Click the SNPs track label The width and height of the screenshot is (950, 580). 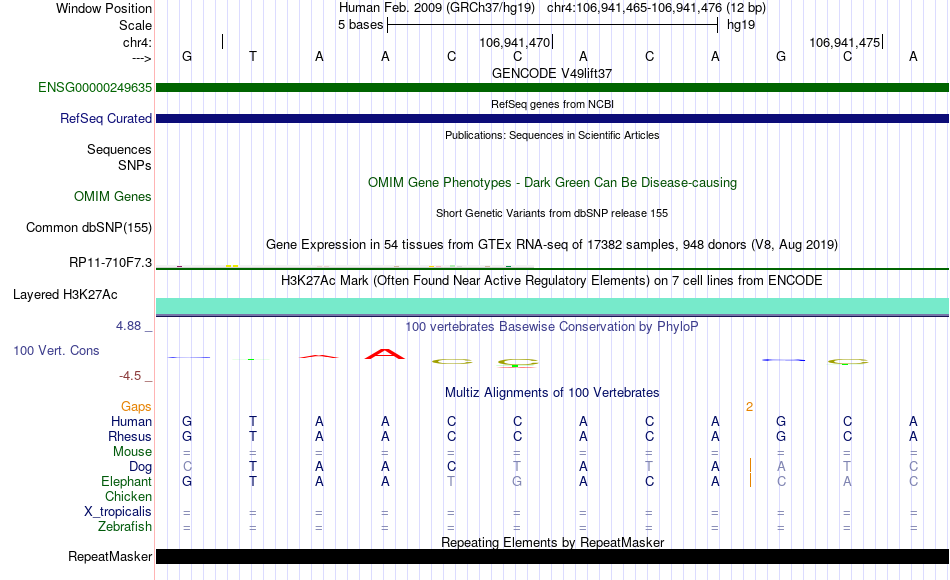pyautogui.click(x=135, y=165)
